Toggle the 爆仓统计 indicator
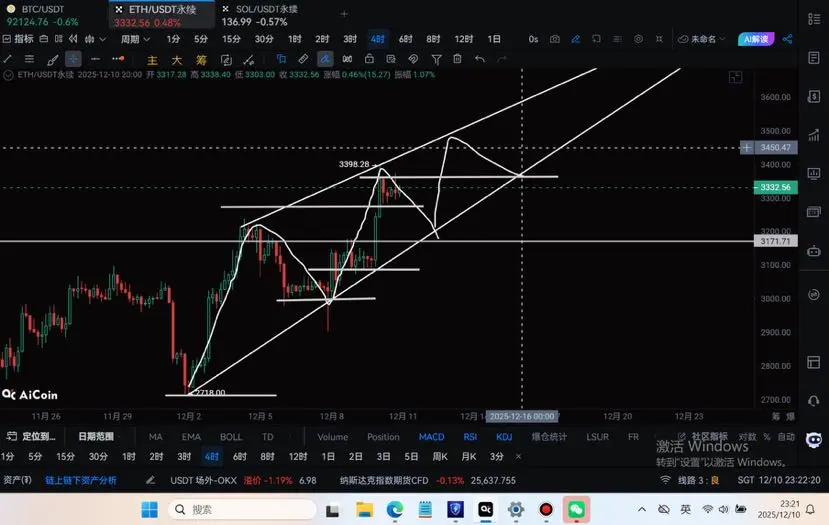The width and height of the screenshot is (829, 525). (x=549, y=437)
